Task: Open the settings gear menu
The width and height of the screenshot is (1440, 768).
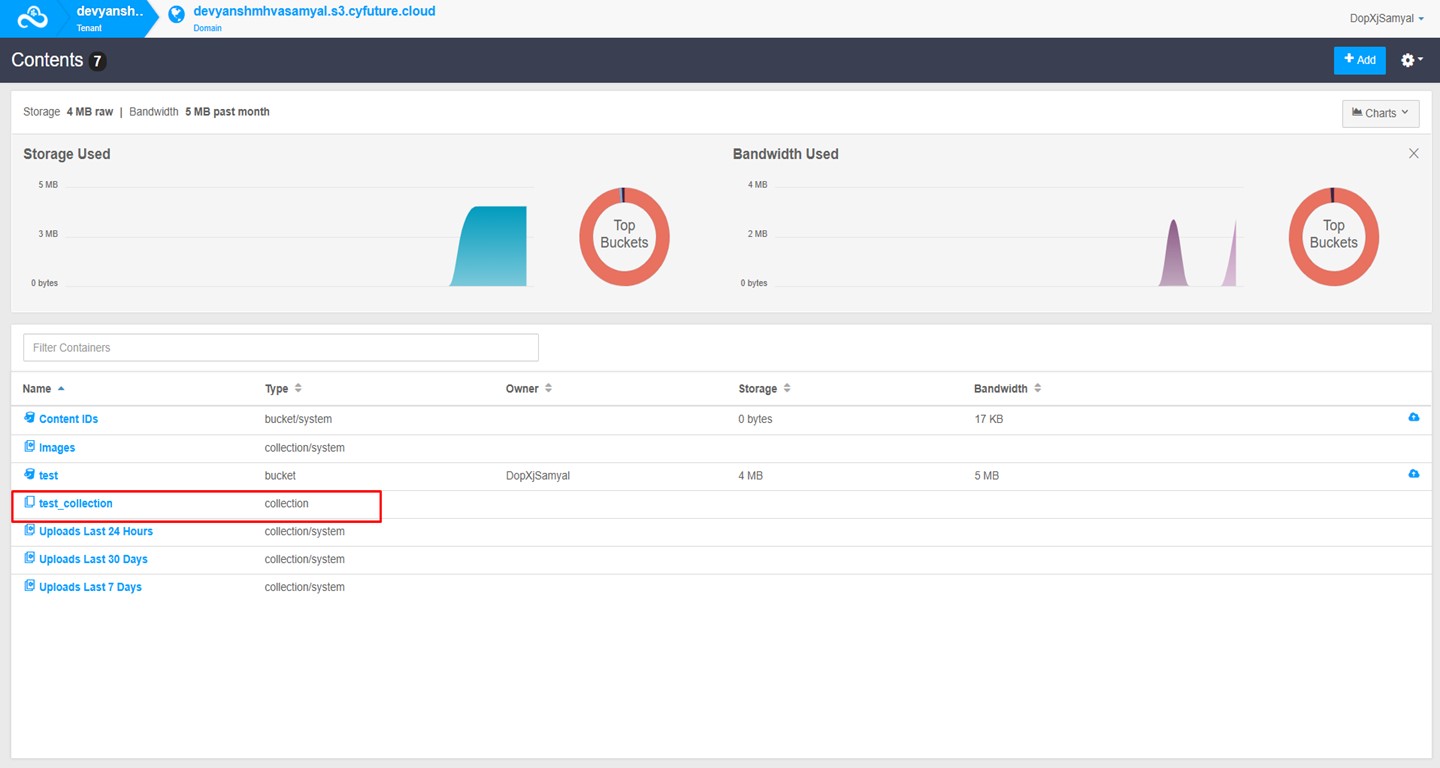Action: 1411,60
